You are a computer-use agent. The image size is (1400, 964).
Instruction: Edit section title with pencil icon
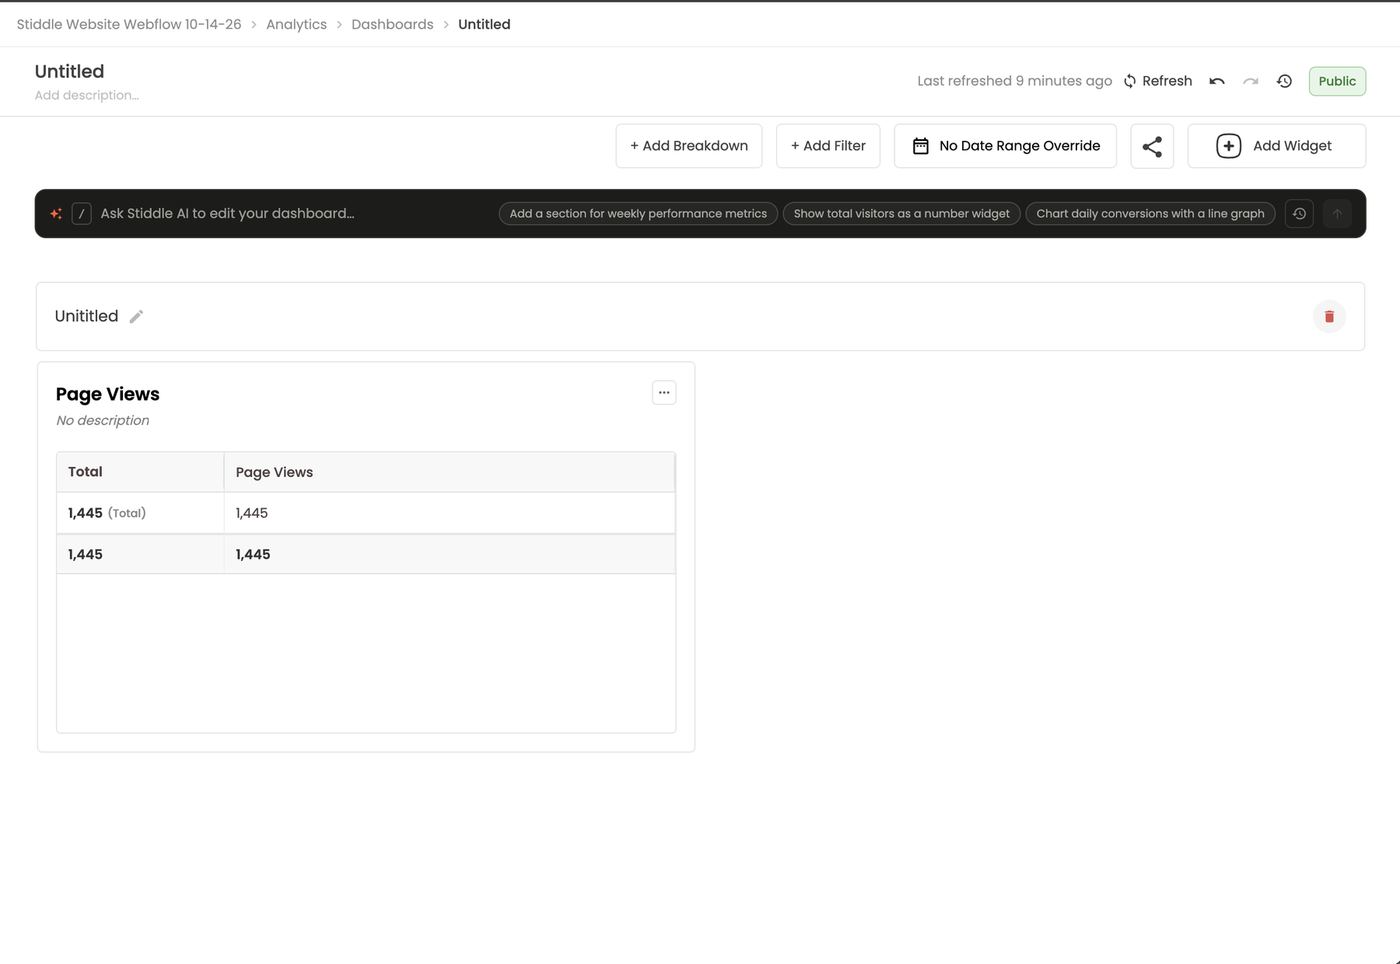coord(137,317)
